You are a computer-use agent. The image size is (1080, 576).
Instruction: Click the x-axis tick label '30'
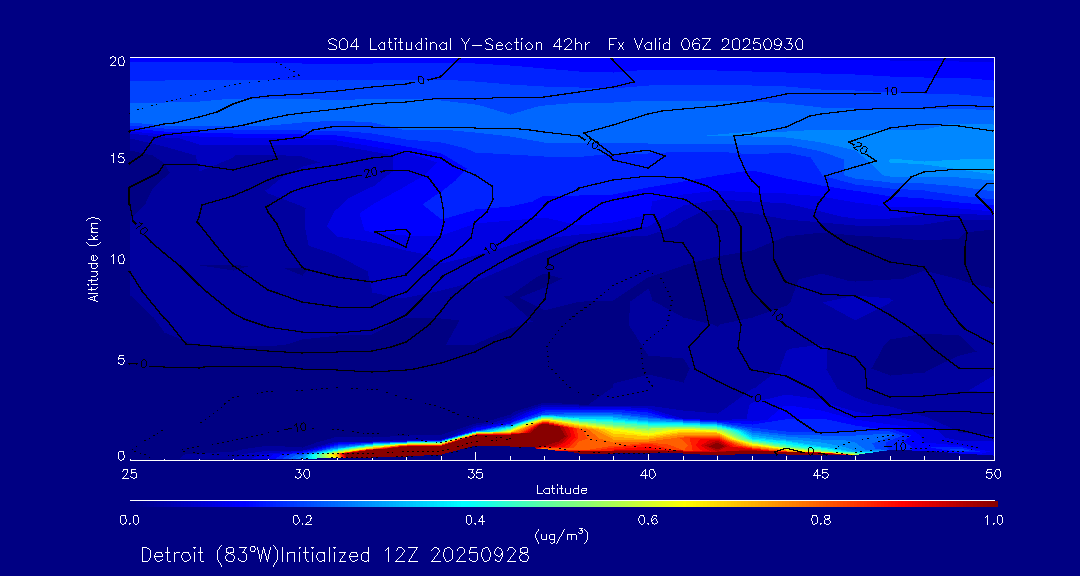(x=302, y=473)
